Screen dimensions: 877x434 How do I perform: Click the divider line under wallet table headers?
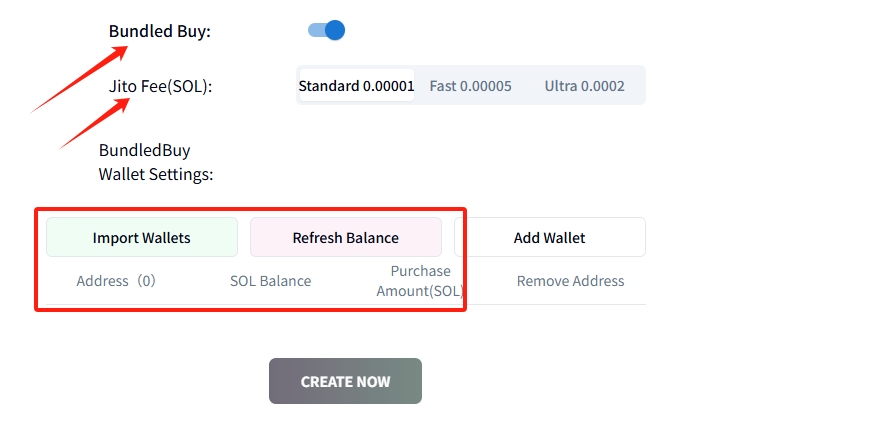click(x=560, y=305)
